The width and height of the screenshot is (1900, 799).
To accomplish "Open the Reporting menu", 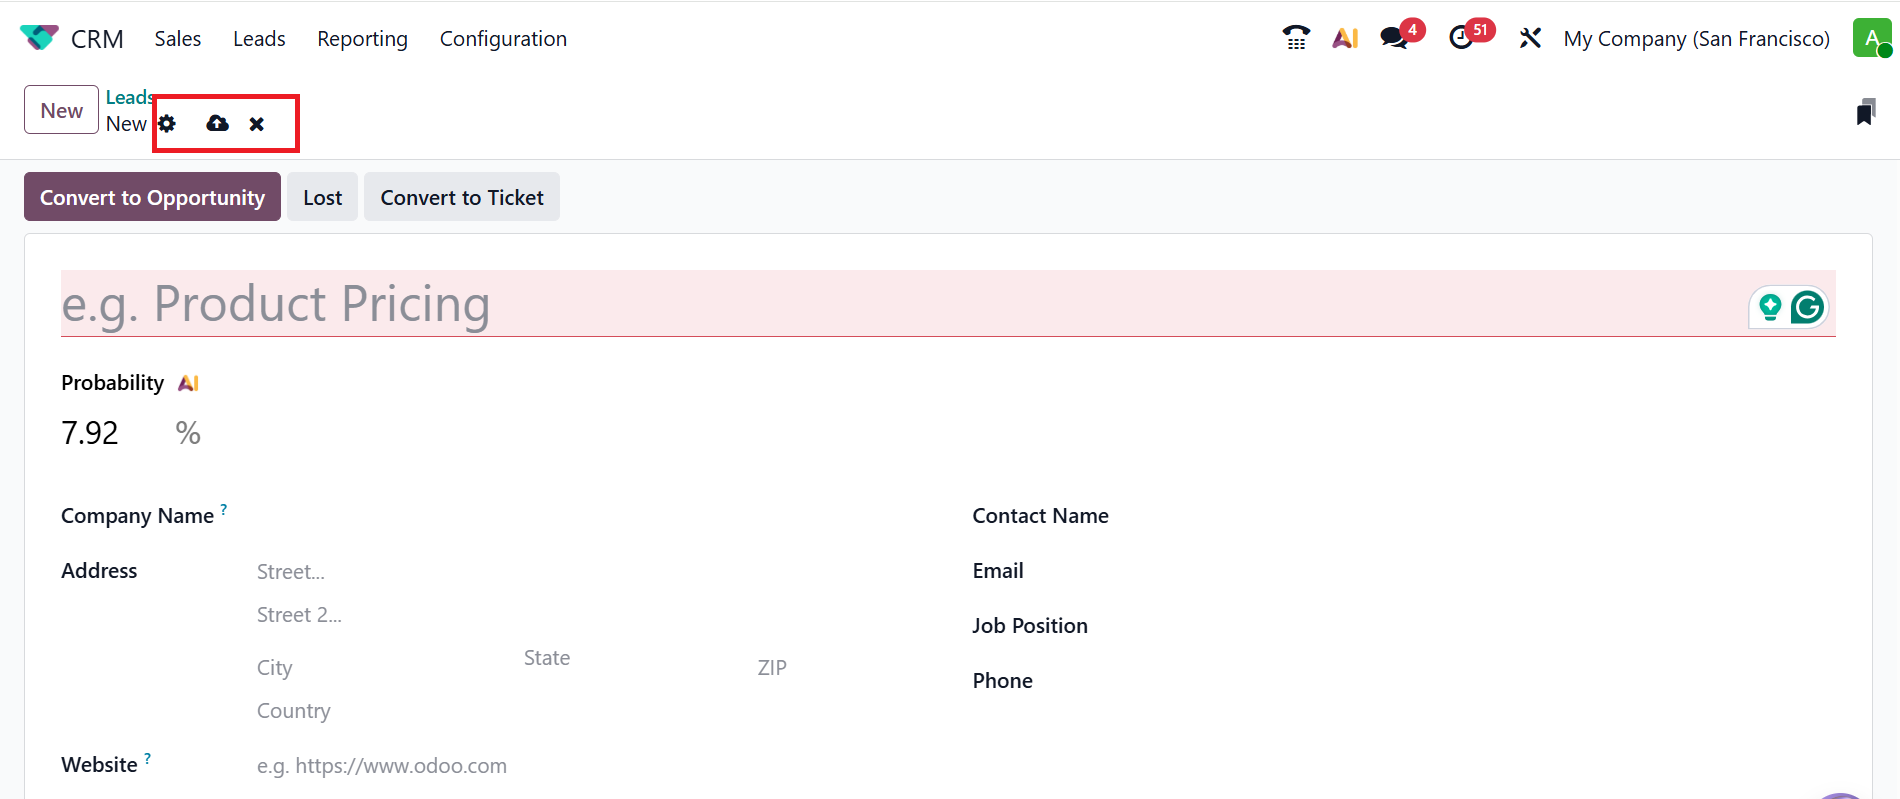I will [x=362, y=38].
